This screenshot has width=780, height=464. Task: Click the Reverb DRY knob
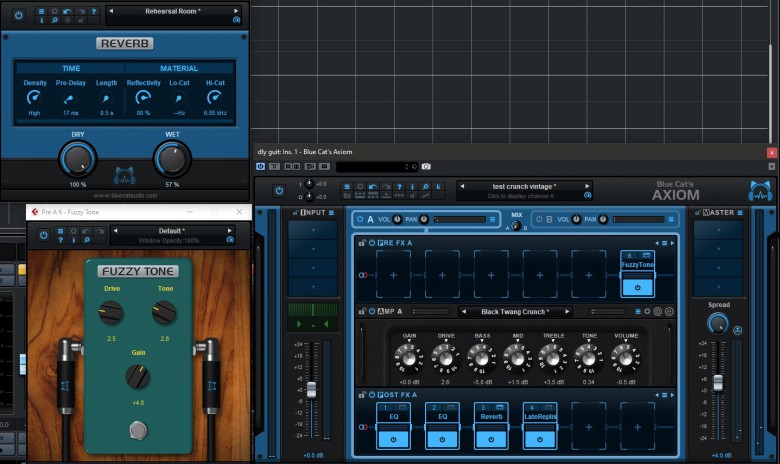click(x=78, y=159)
